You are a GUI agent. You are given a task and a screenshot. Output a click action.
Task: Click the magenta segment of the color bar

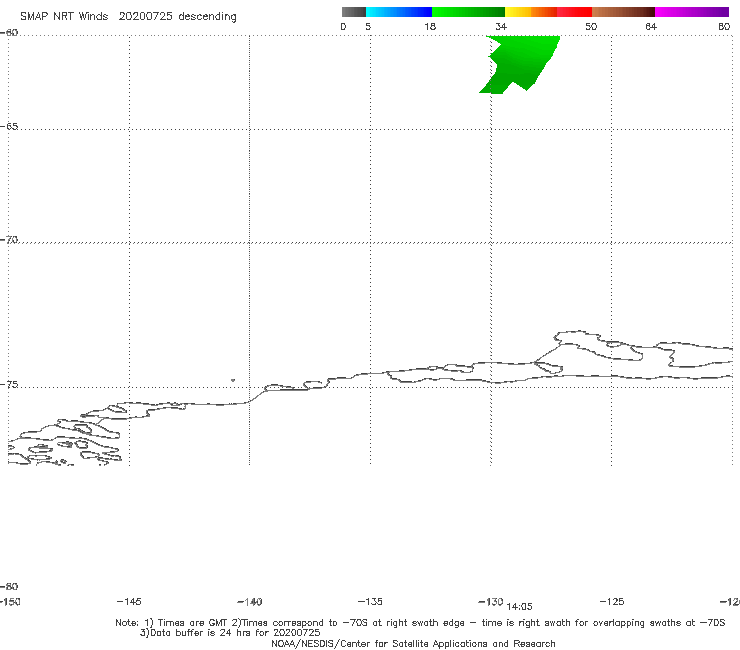692,12
